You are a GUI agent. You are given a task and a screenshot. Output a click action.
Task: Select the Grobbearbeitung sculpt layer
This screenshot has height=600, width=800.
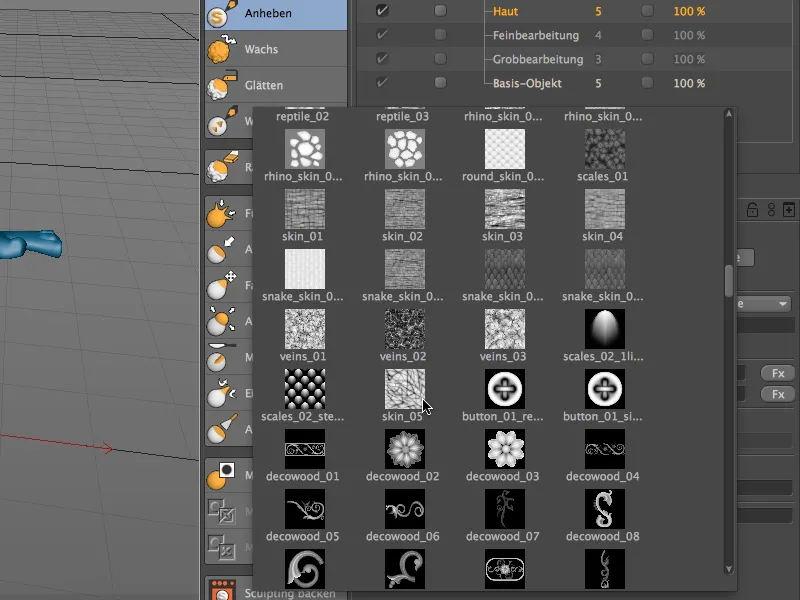pyautogui.click(x=538, y=59)
